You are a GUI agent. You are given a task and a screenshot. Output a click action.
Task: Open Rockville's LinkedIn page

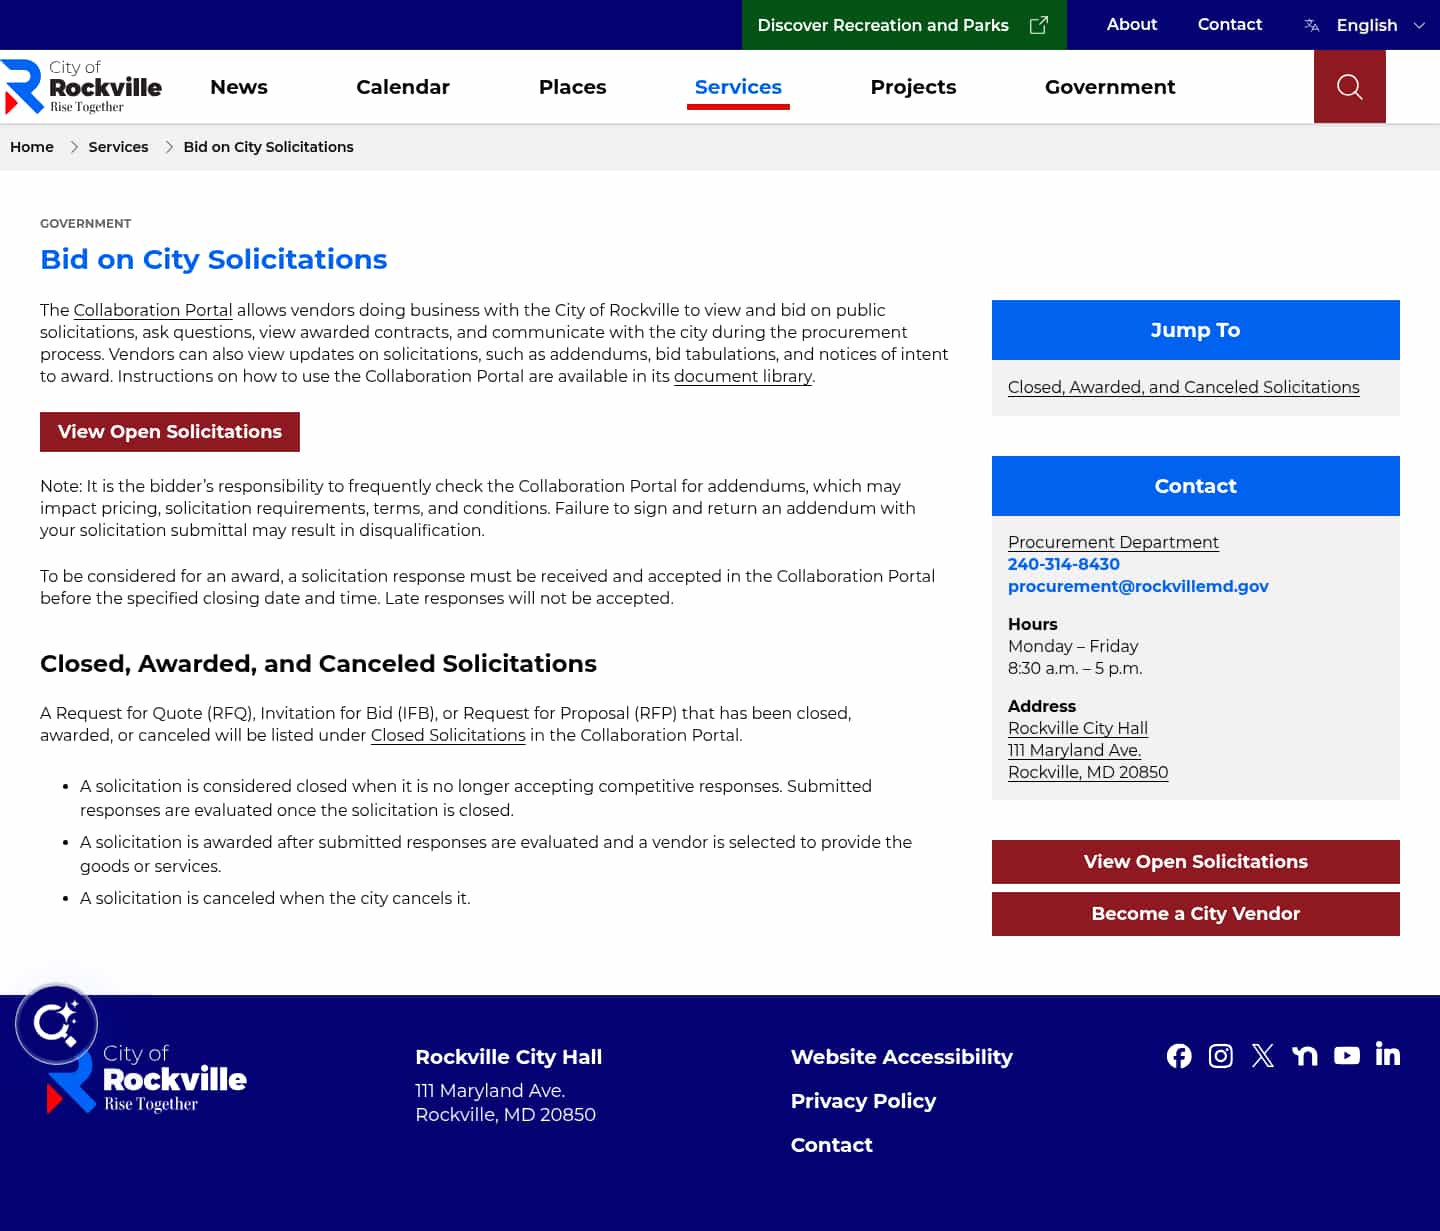coord(1388,1055)
